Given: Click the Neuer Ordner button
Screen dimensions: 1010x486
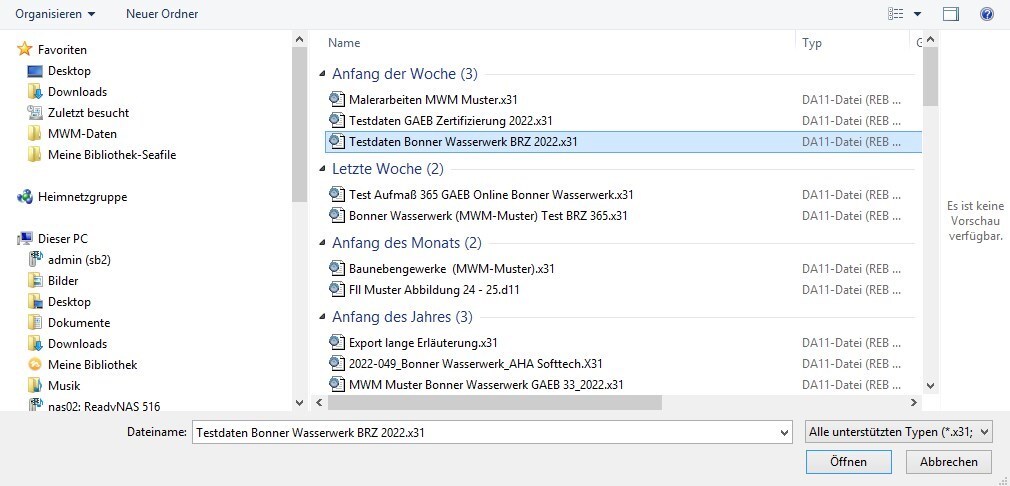Looking at the screenshot, I should click(x=162, y=14).
